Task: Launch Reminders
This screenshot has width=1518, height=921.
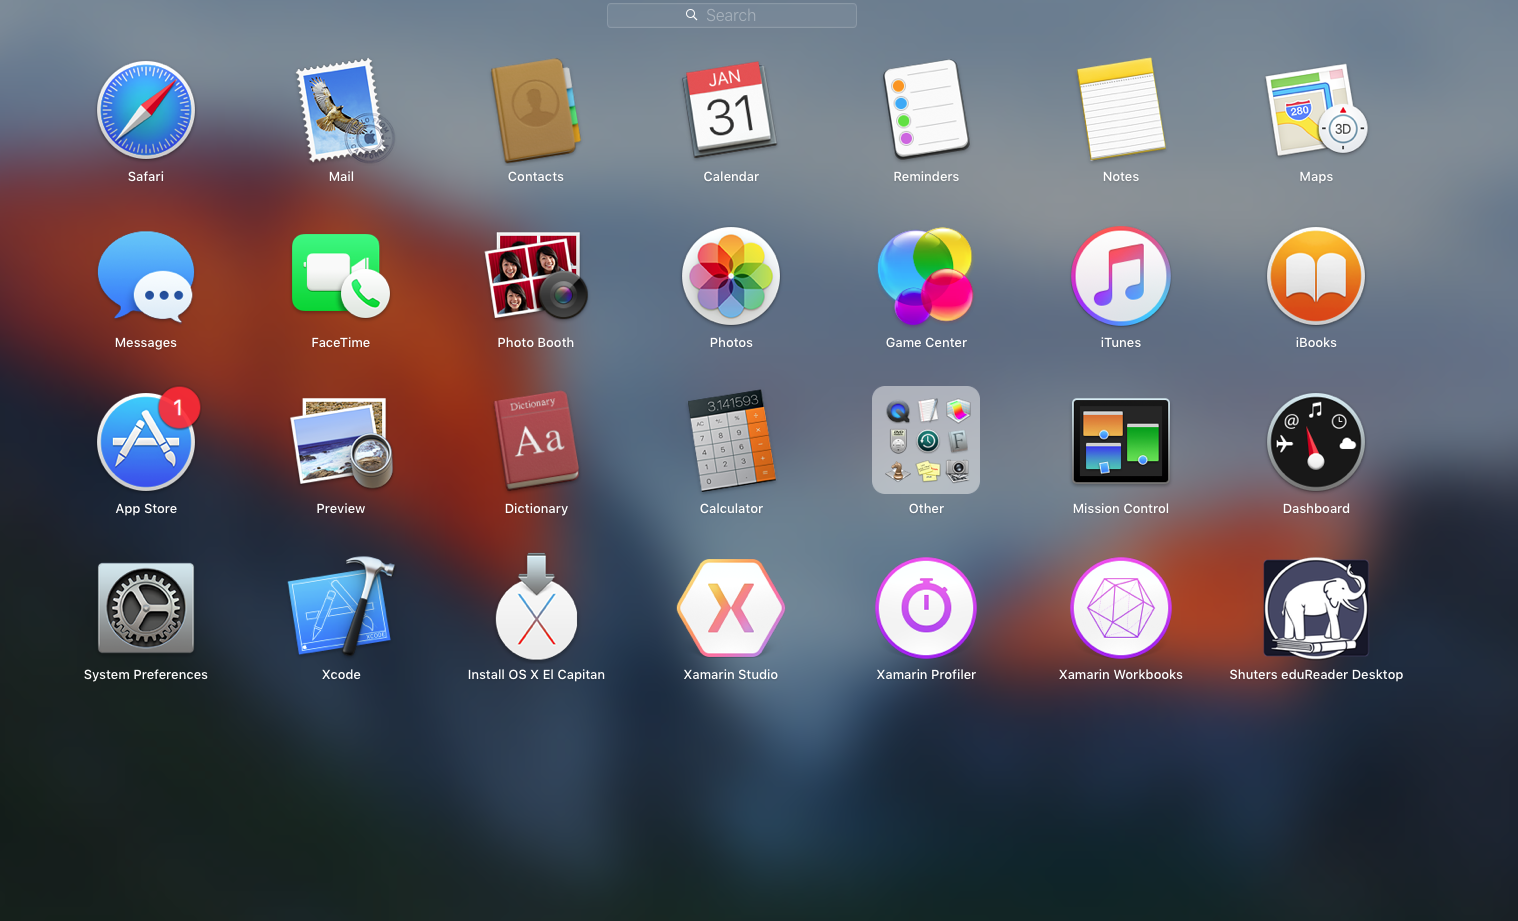Action: [926, 110]
